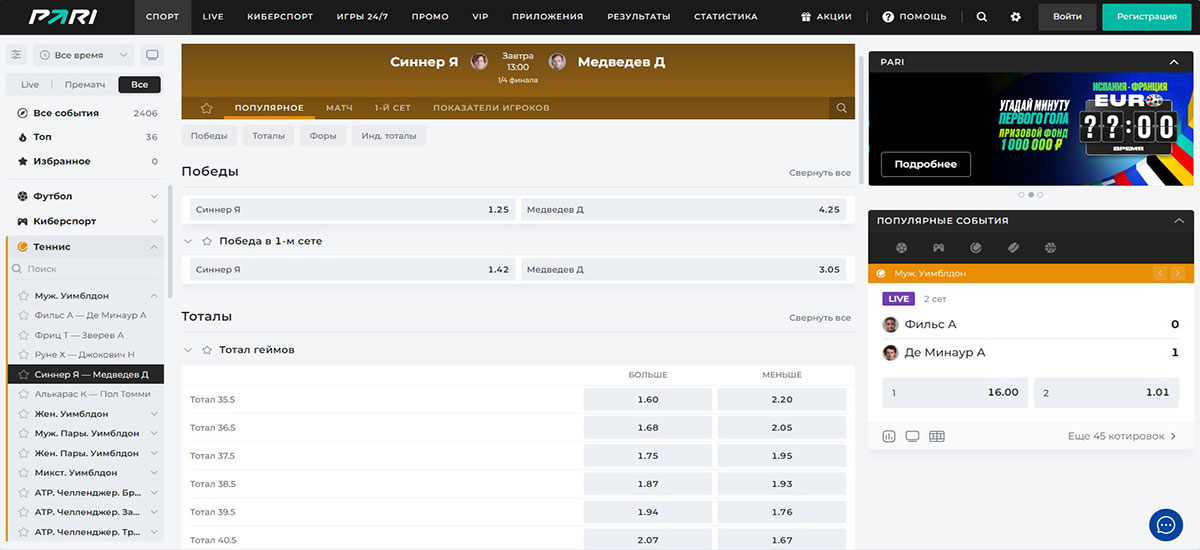Switch to the Матч tab
This screenshot has height=550, width=1200.
339,108
